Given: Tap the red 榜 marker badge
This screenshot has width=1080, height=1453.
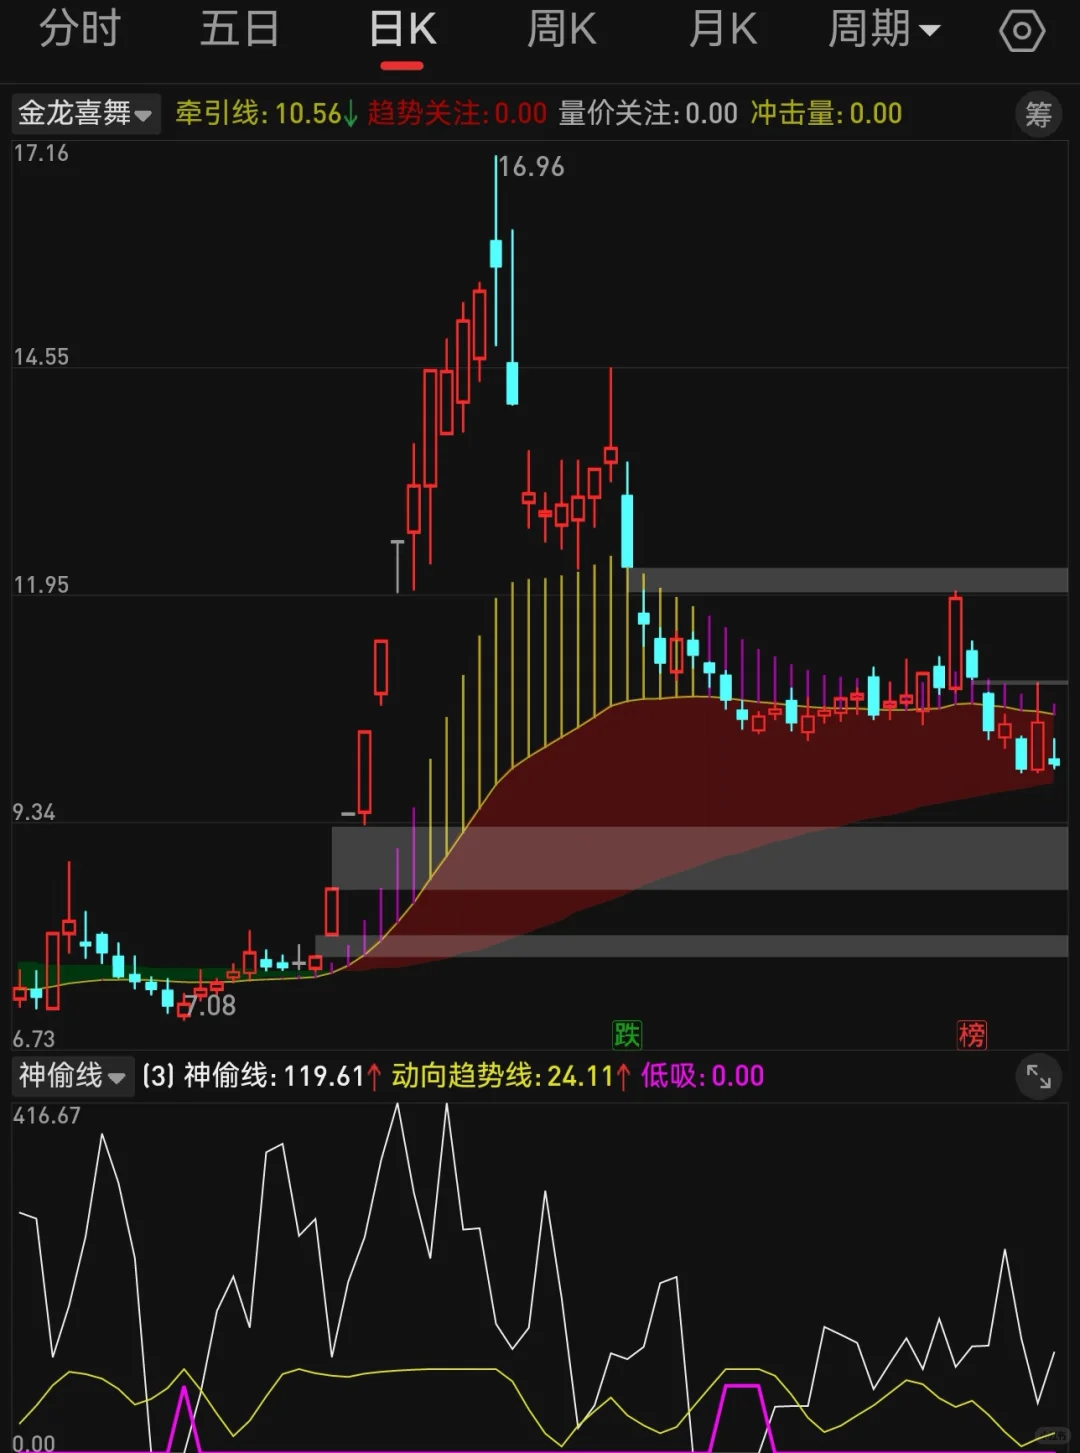Looking at the screenshot, I should click(972, 1034).
